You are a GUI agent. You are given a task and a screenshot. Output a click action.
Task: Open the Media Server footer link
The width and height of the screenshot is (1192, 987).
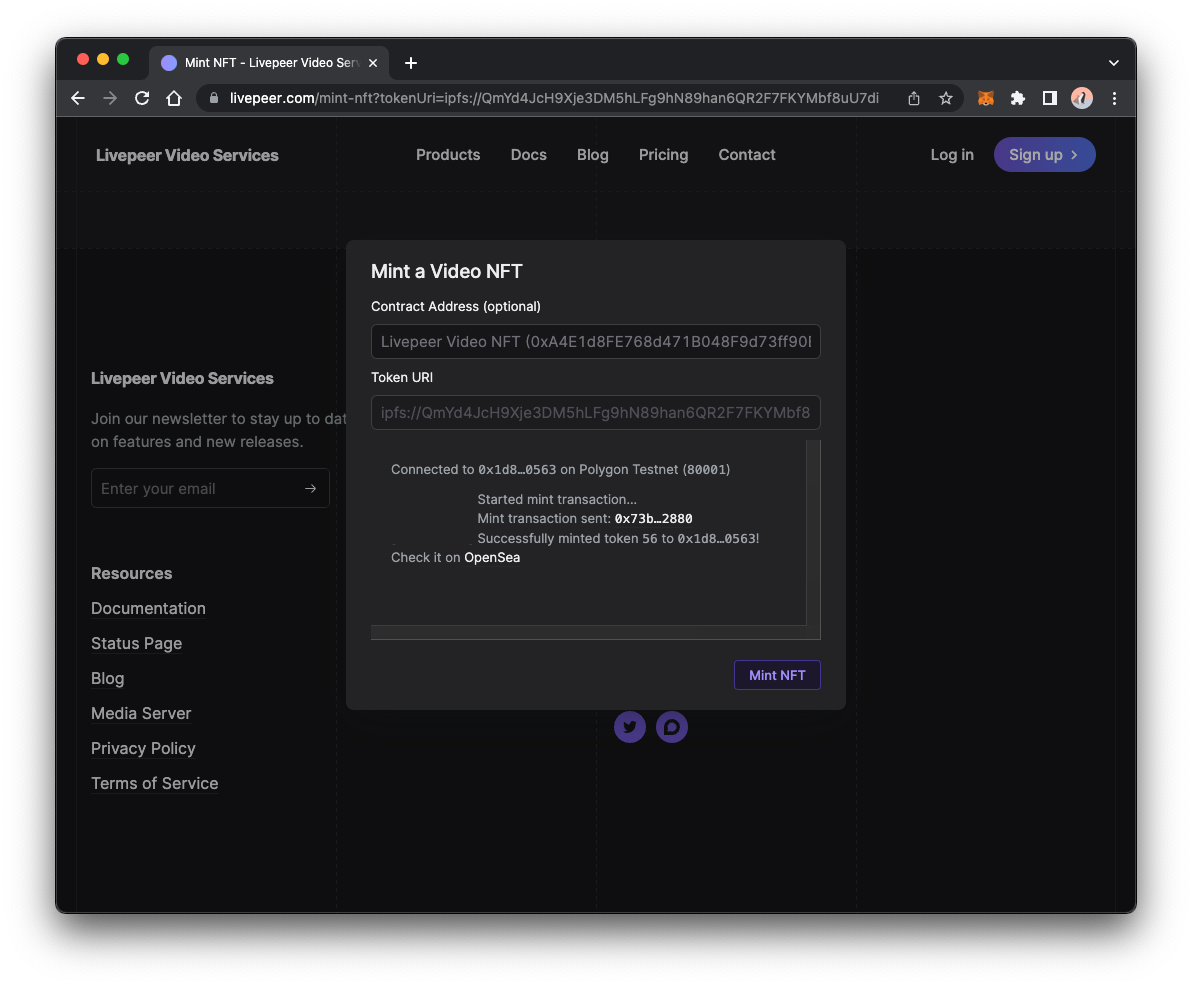click(141, 713)
